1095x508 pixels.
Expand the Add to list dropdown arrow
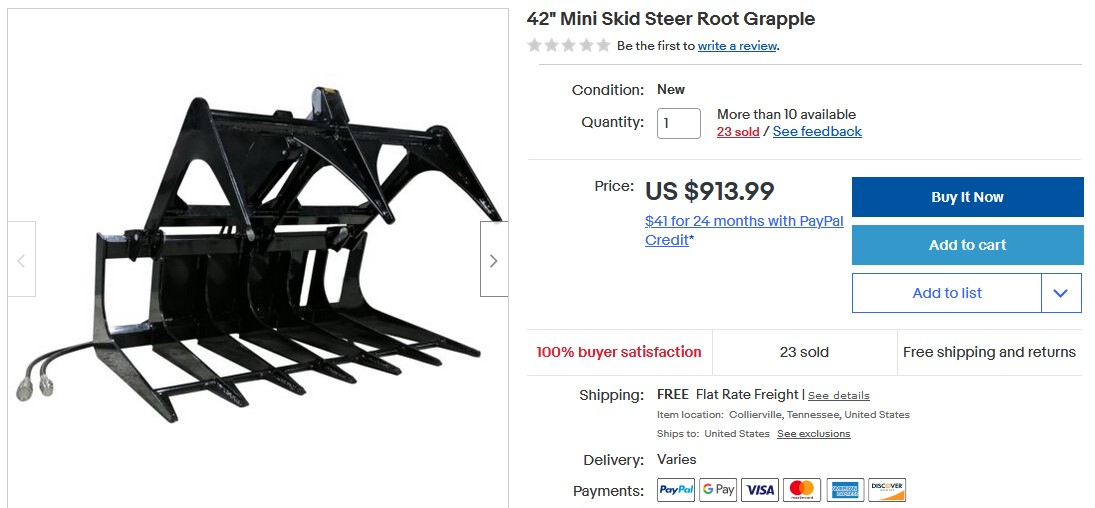coord(1061,293)
